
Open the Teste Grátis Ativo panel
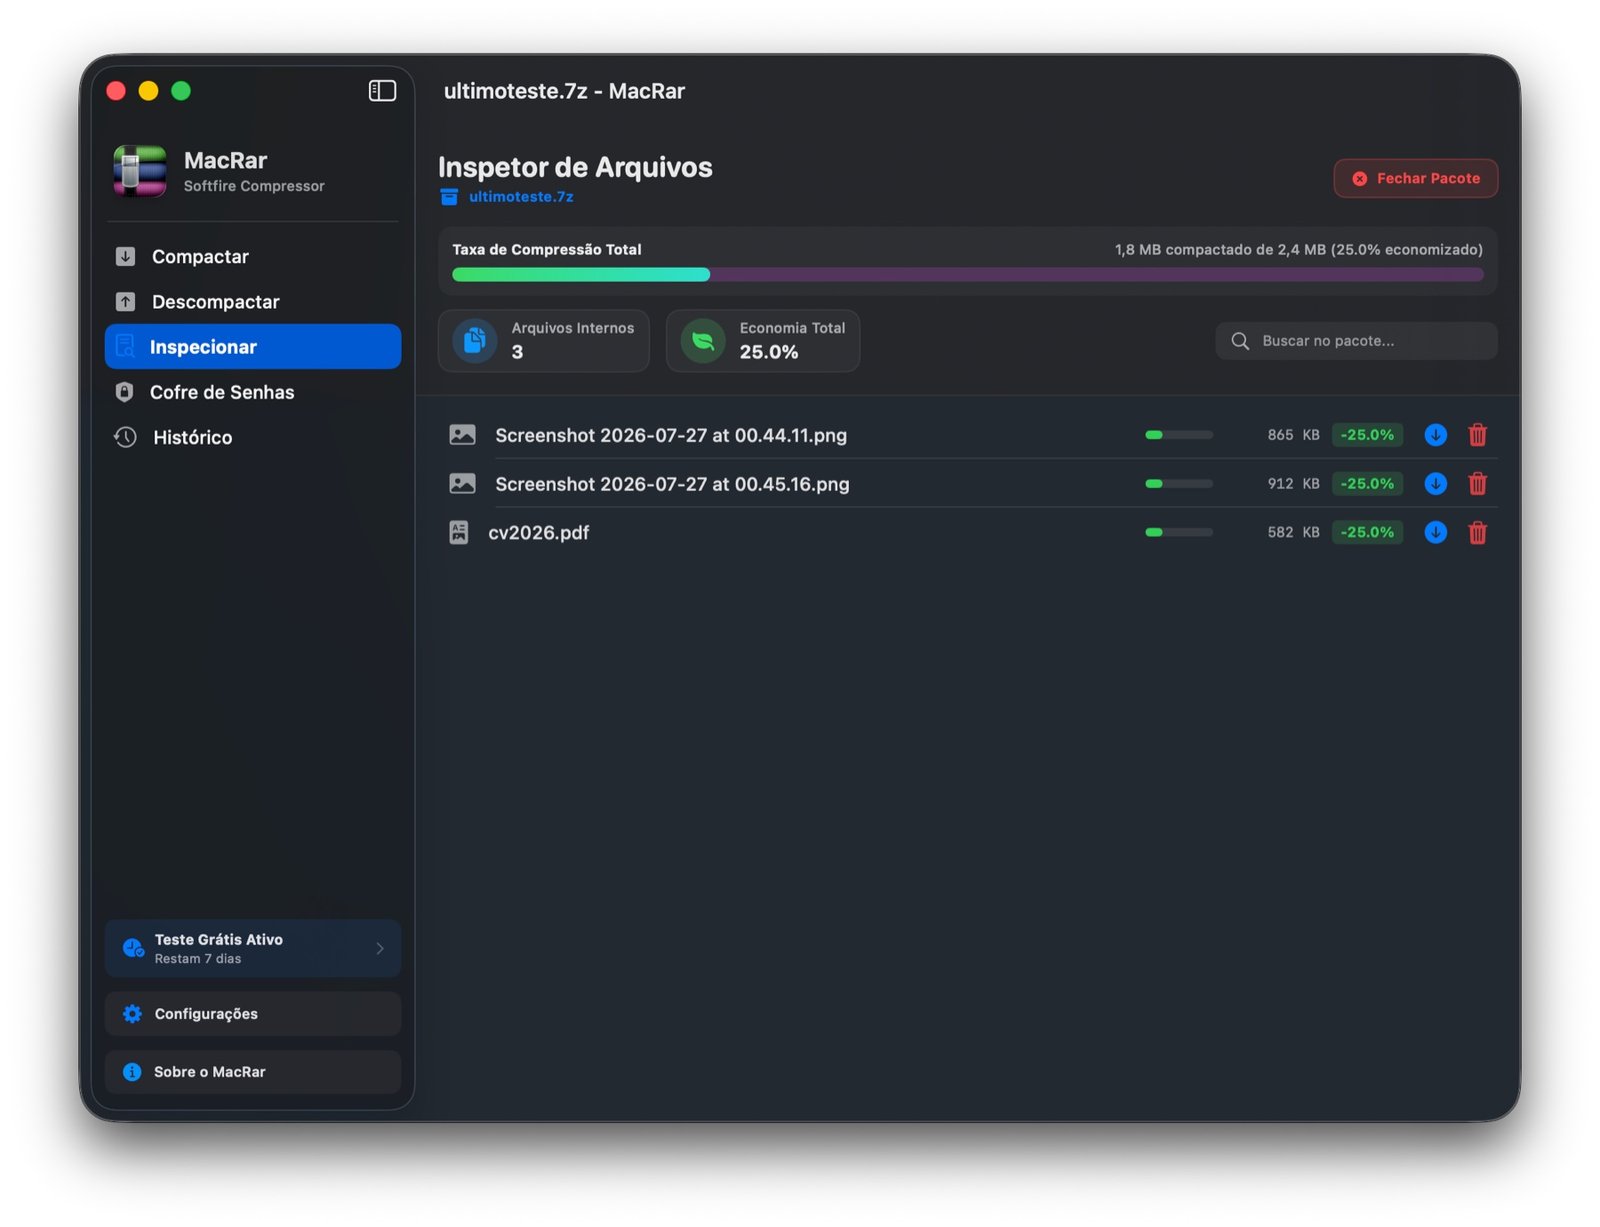click(253, 949)
